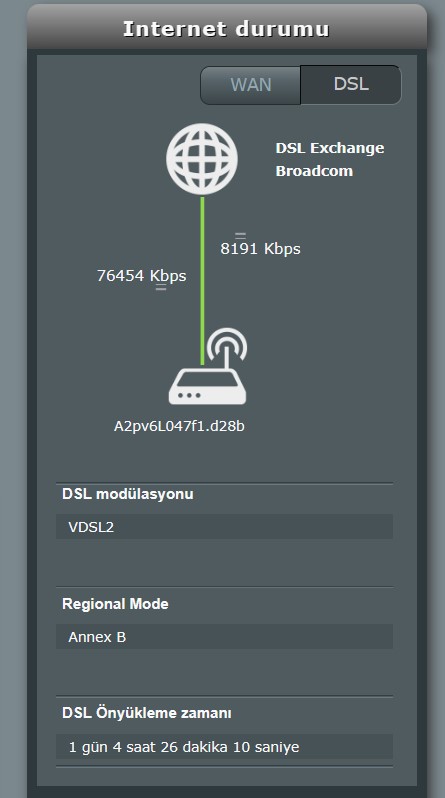The height and width of the screenshot is (798, 445).
Task: Click the DSL Exchange label
Action: point(330,148)
